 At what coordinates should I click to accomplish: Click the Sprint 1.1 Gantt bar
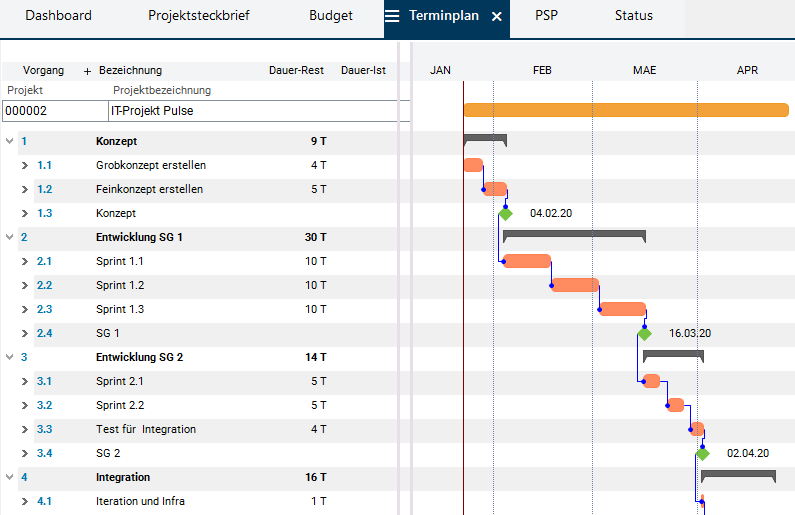point(526,261)
